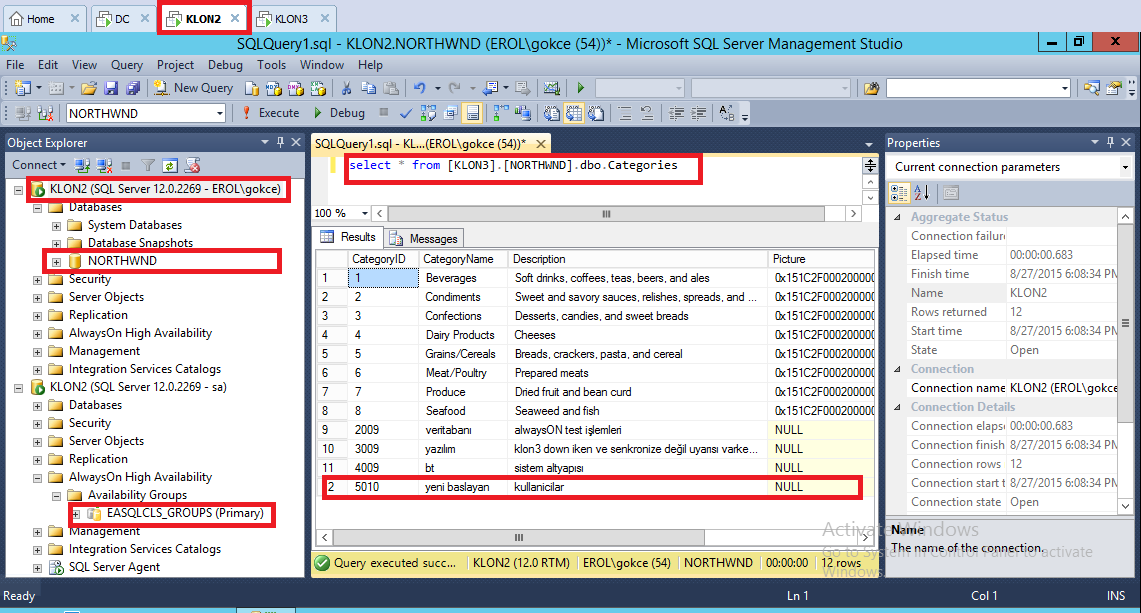Click the Save file icon in toolbar
This screenshot has height=613, width=1141.
click(x=112, y=88)
